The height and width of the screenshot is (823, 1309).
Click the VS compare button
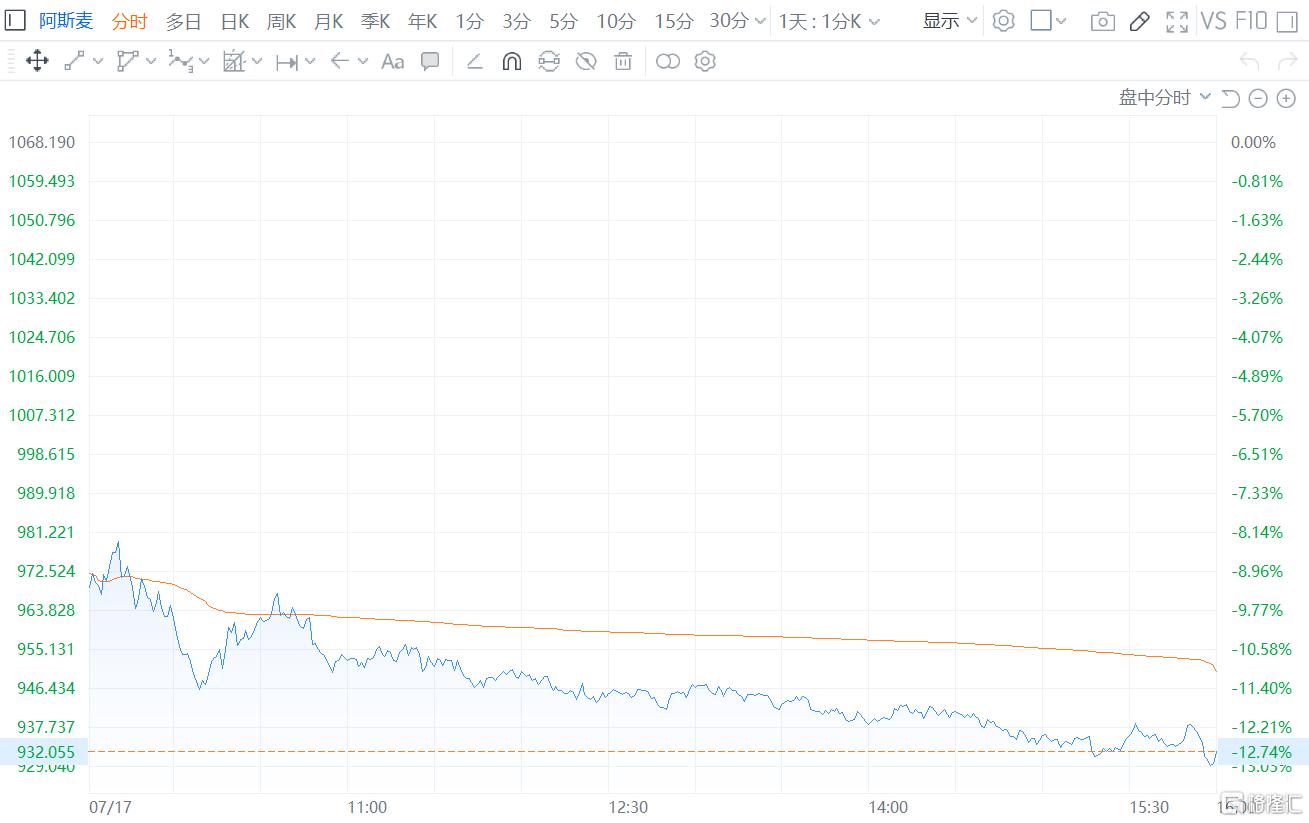tap(1214, 21)
